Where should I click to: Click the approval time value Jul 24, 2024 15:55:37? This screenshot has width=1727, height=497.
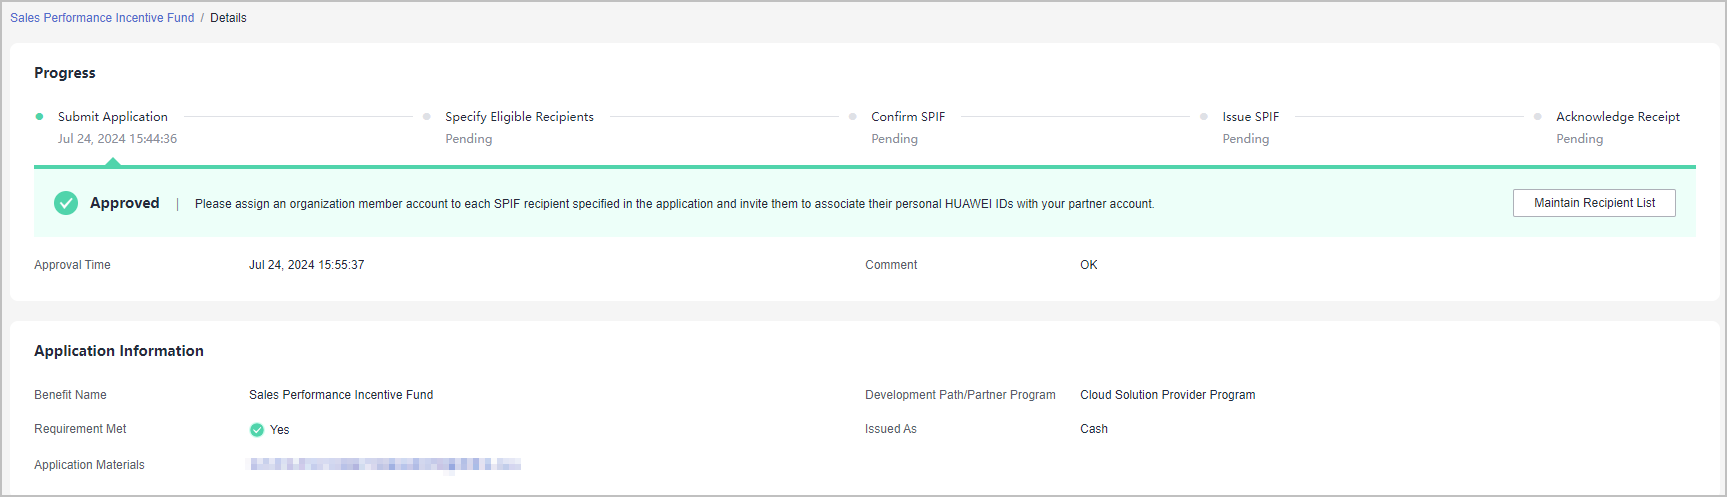[x=306, y=265]
